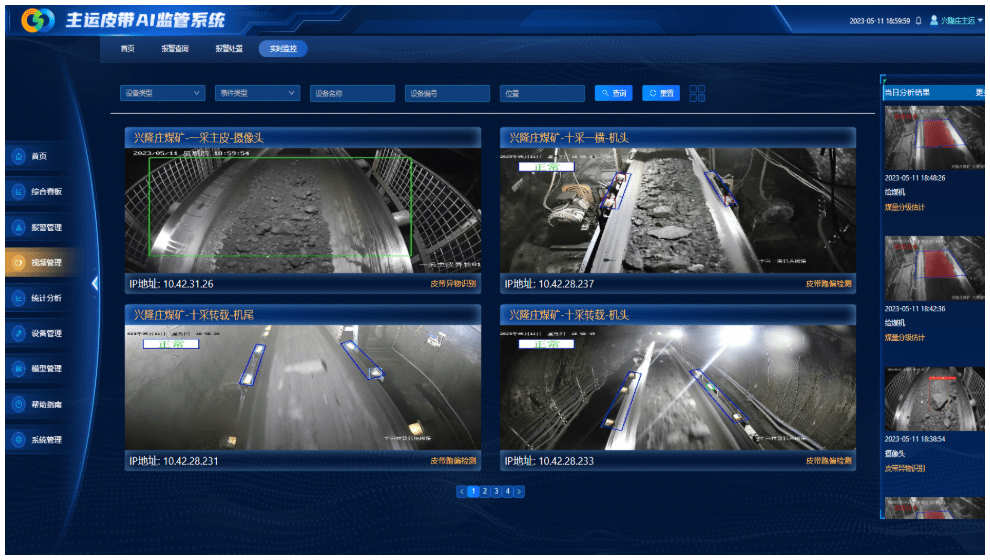The image size is (990, 560).
Task: Click the 查询 search button
Action: (614, 93)
